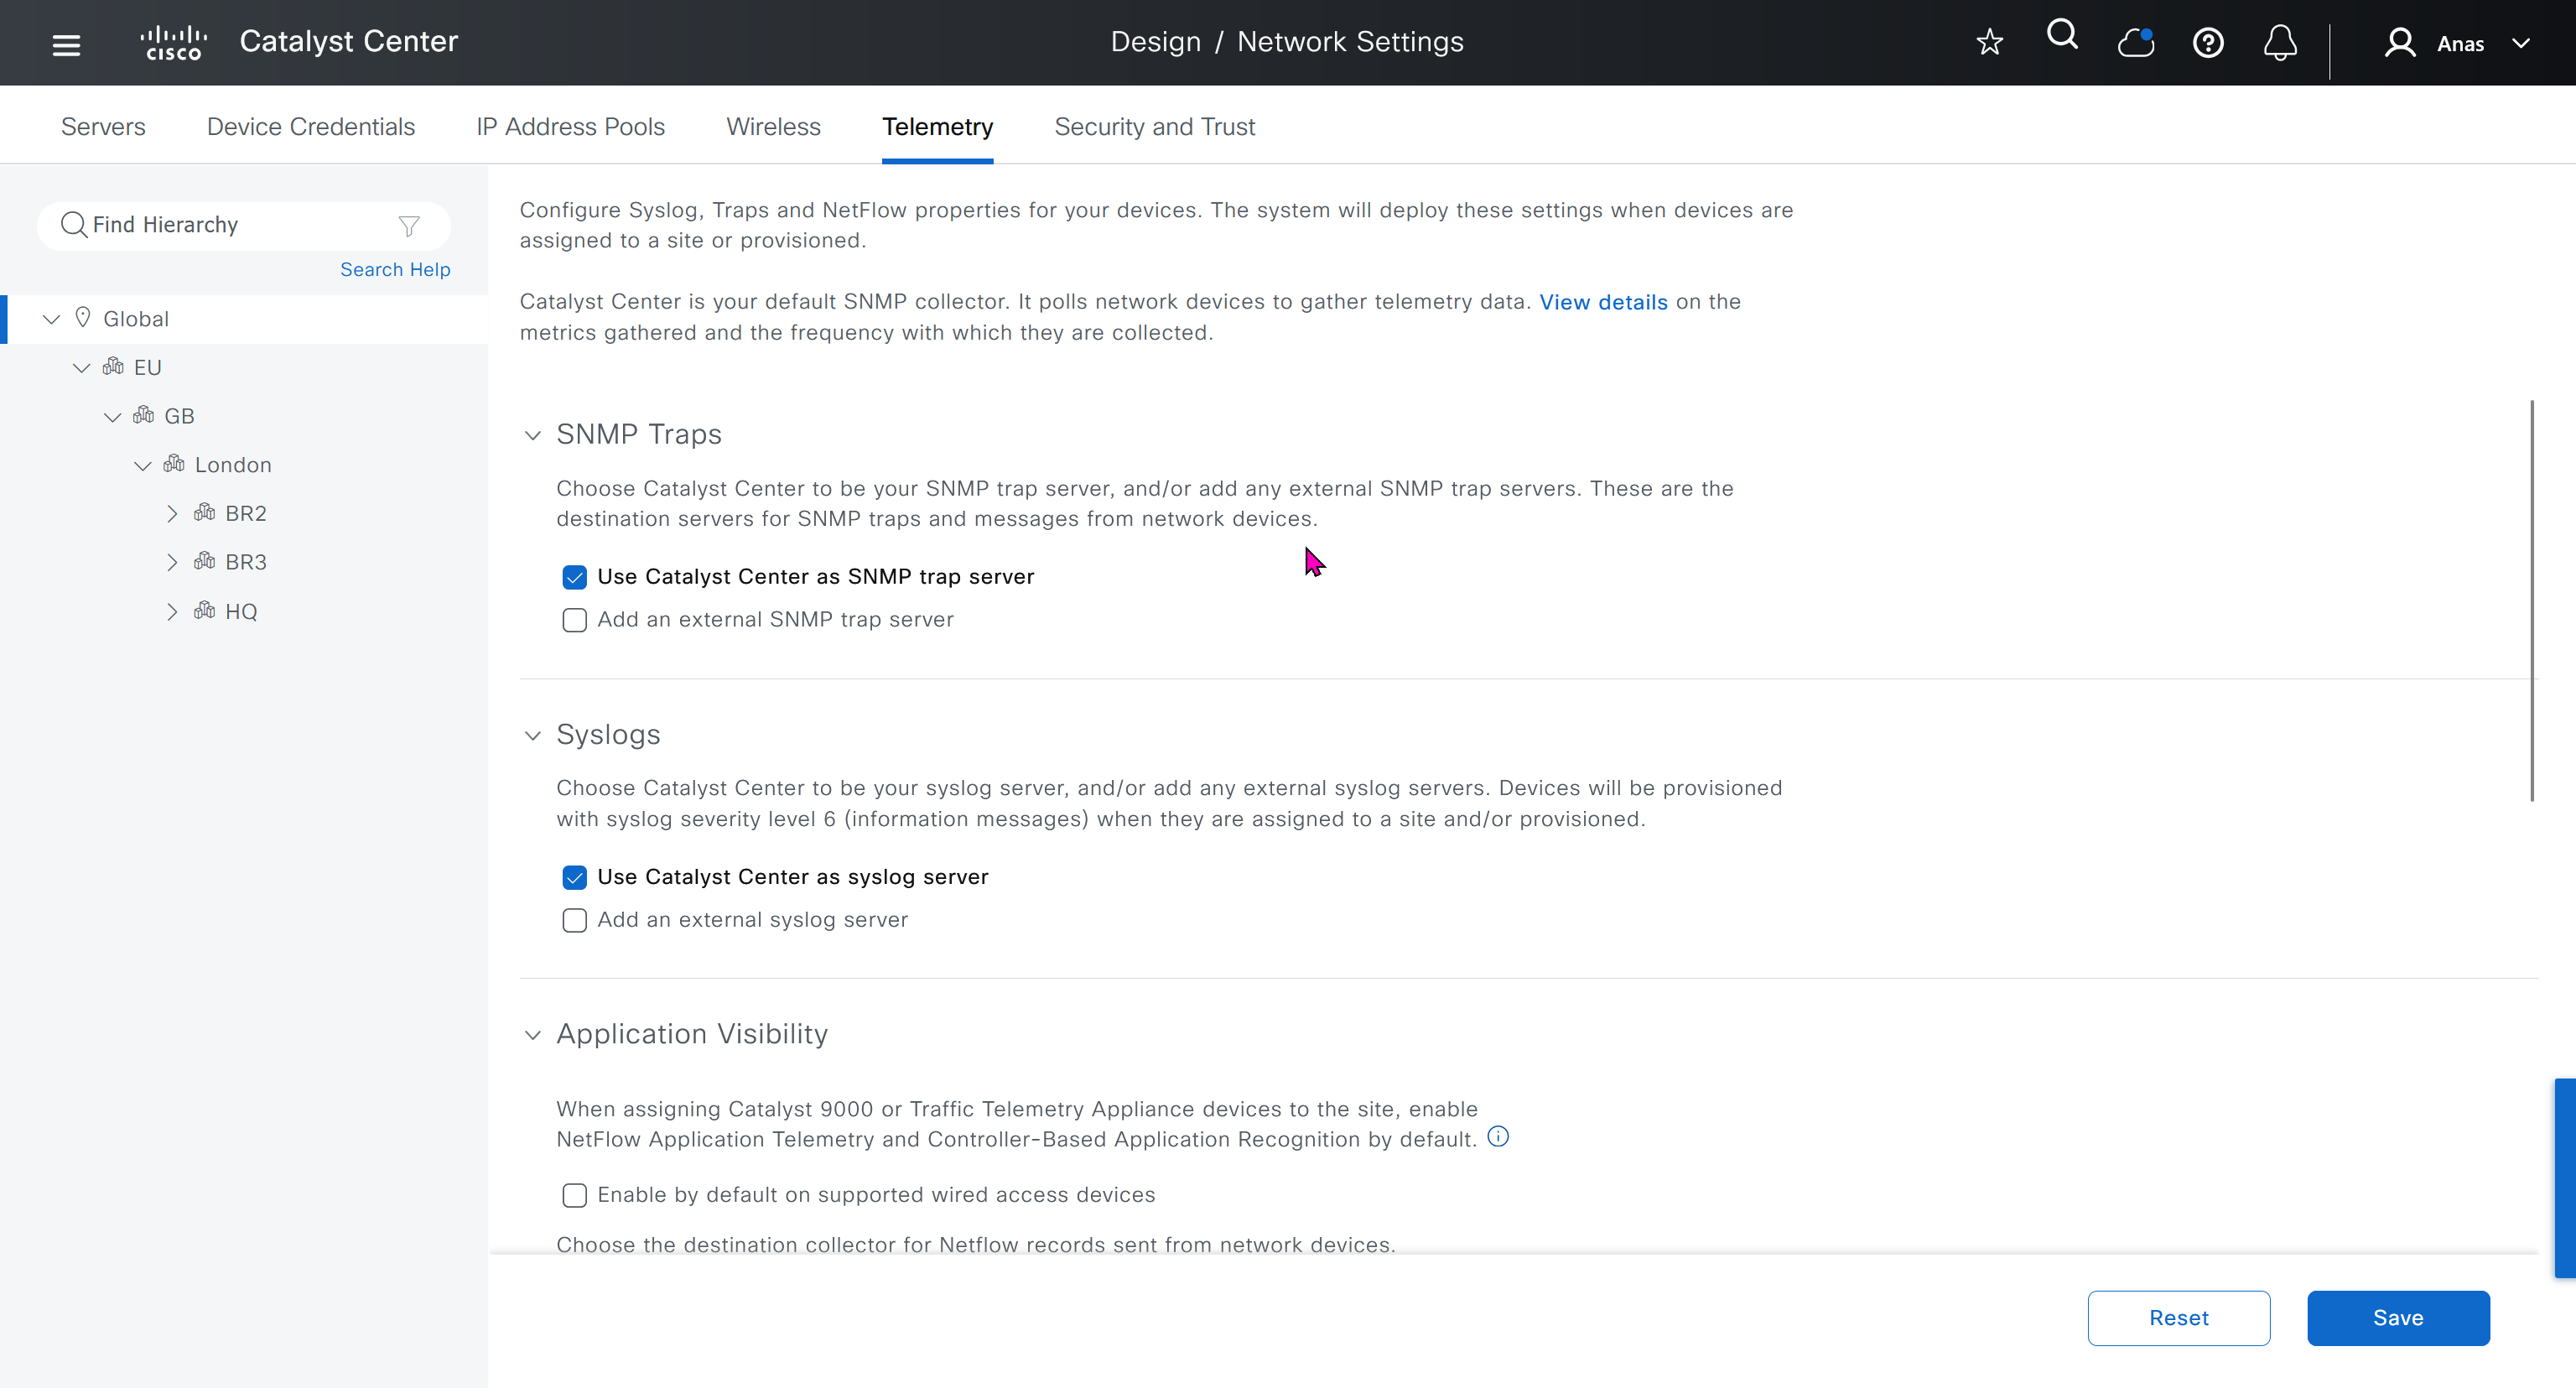Click the Save button

click(x=2397, y=1318)
